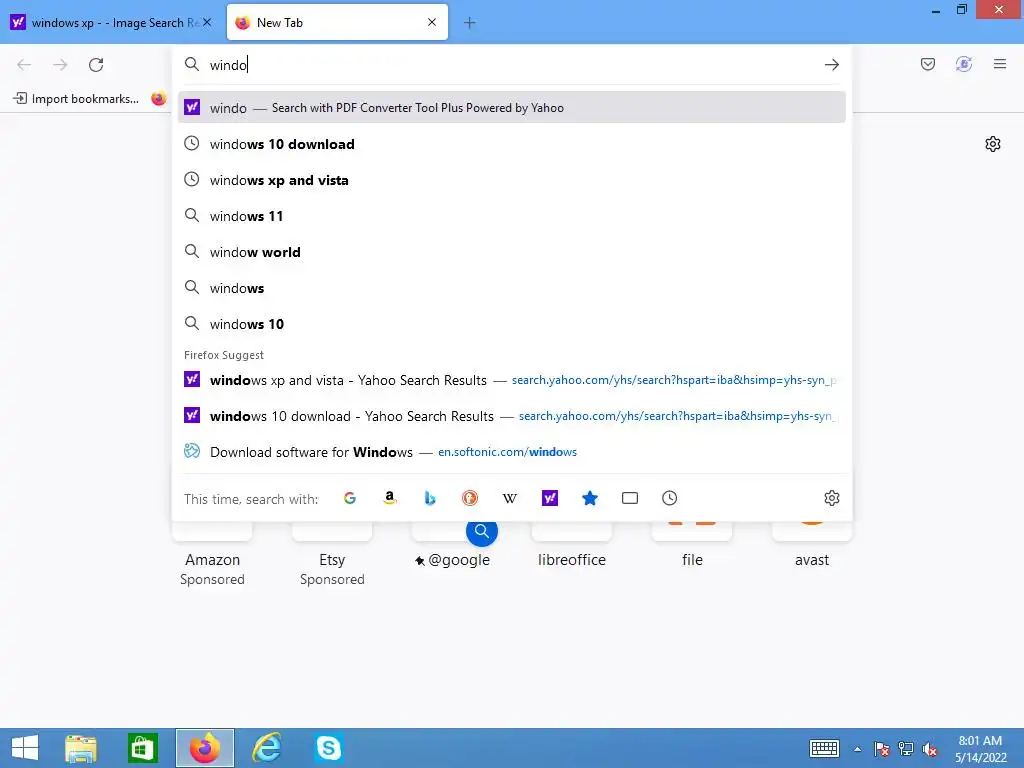The height and width of the screenshot is (768, 1024).
Task: Open @google pinned shortcut
Action: (452, 545)
